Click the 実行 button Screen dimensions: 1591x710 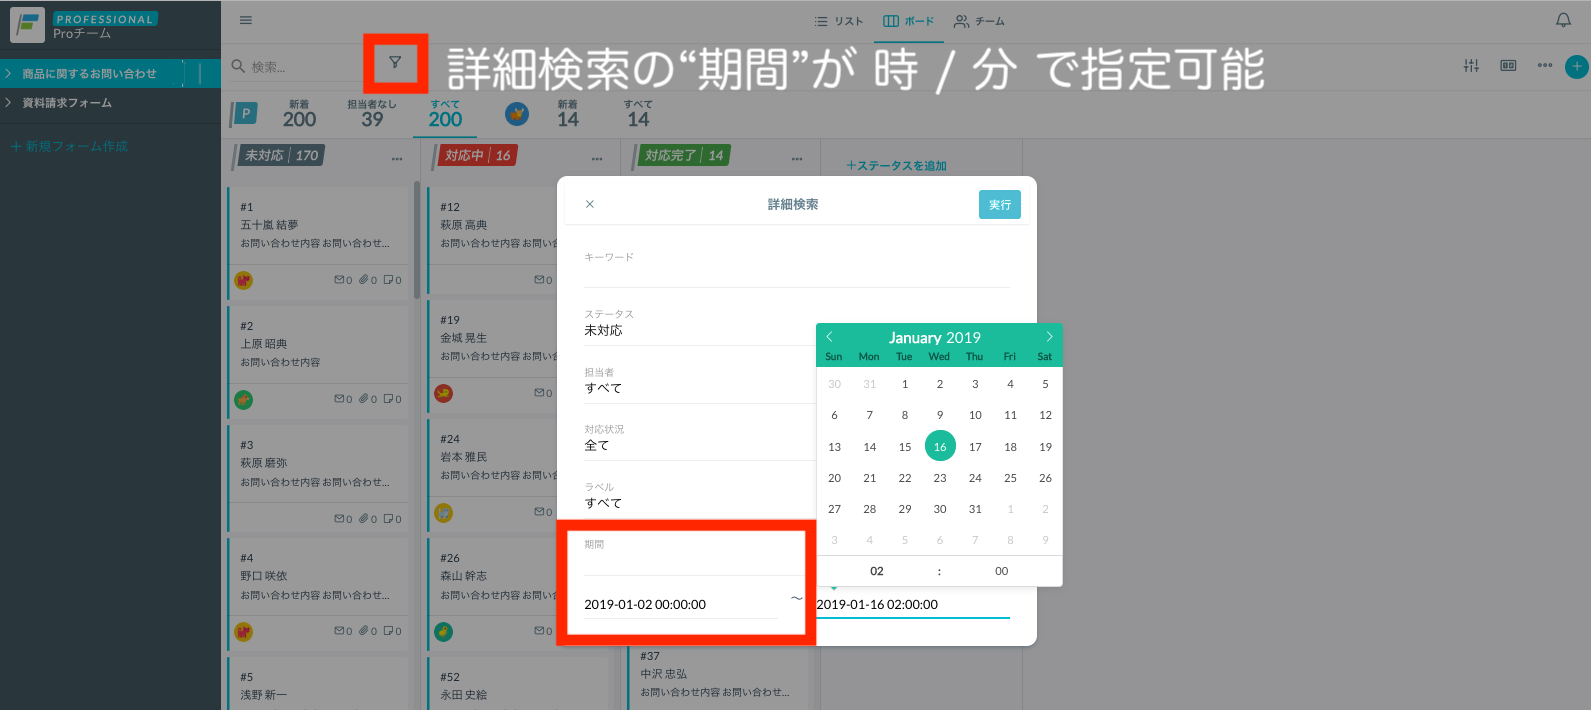tap(999, 205)
